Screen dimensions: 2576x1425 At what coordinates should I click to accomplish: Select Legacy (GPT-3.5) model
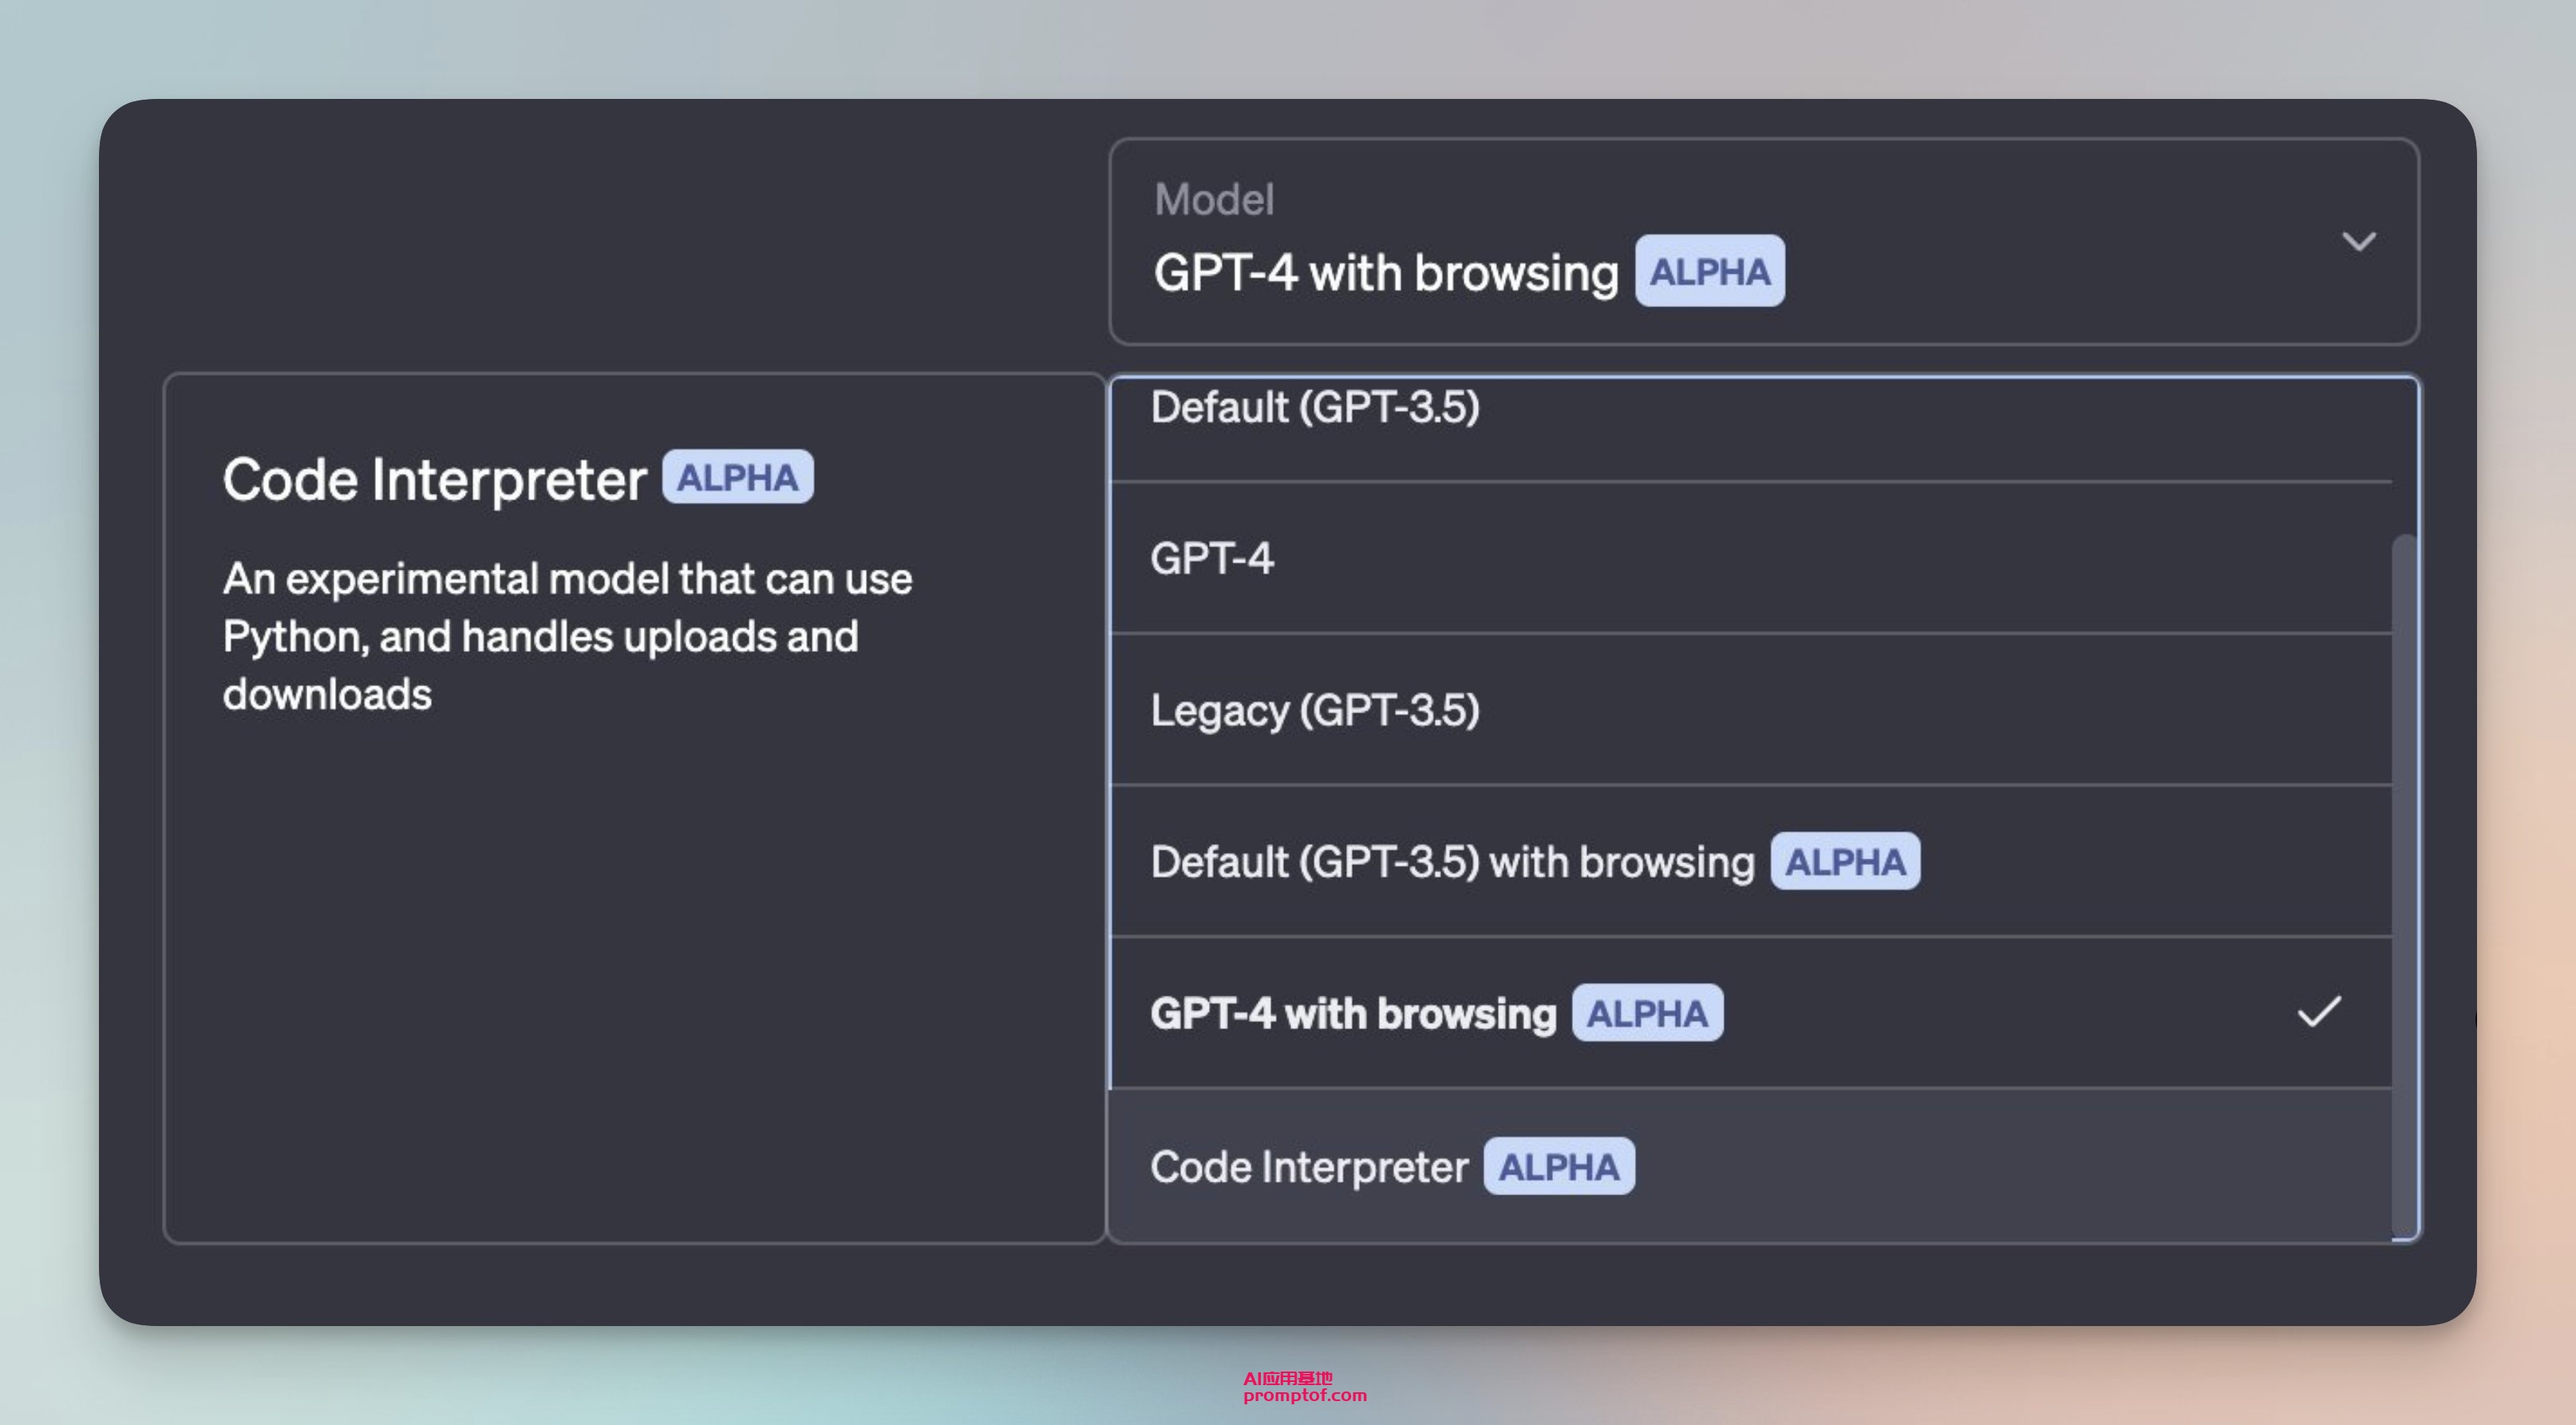[x=1750, y=710]
